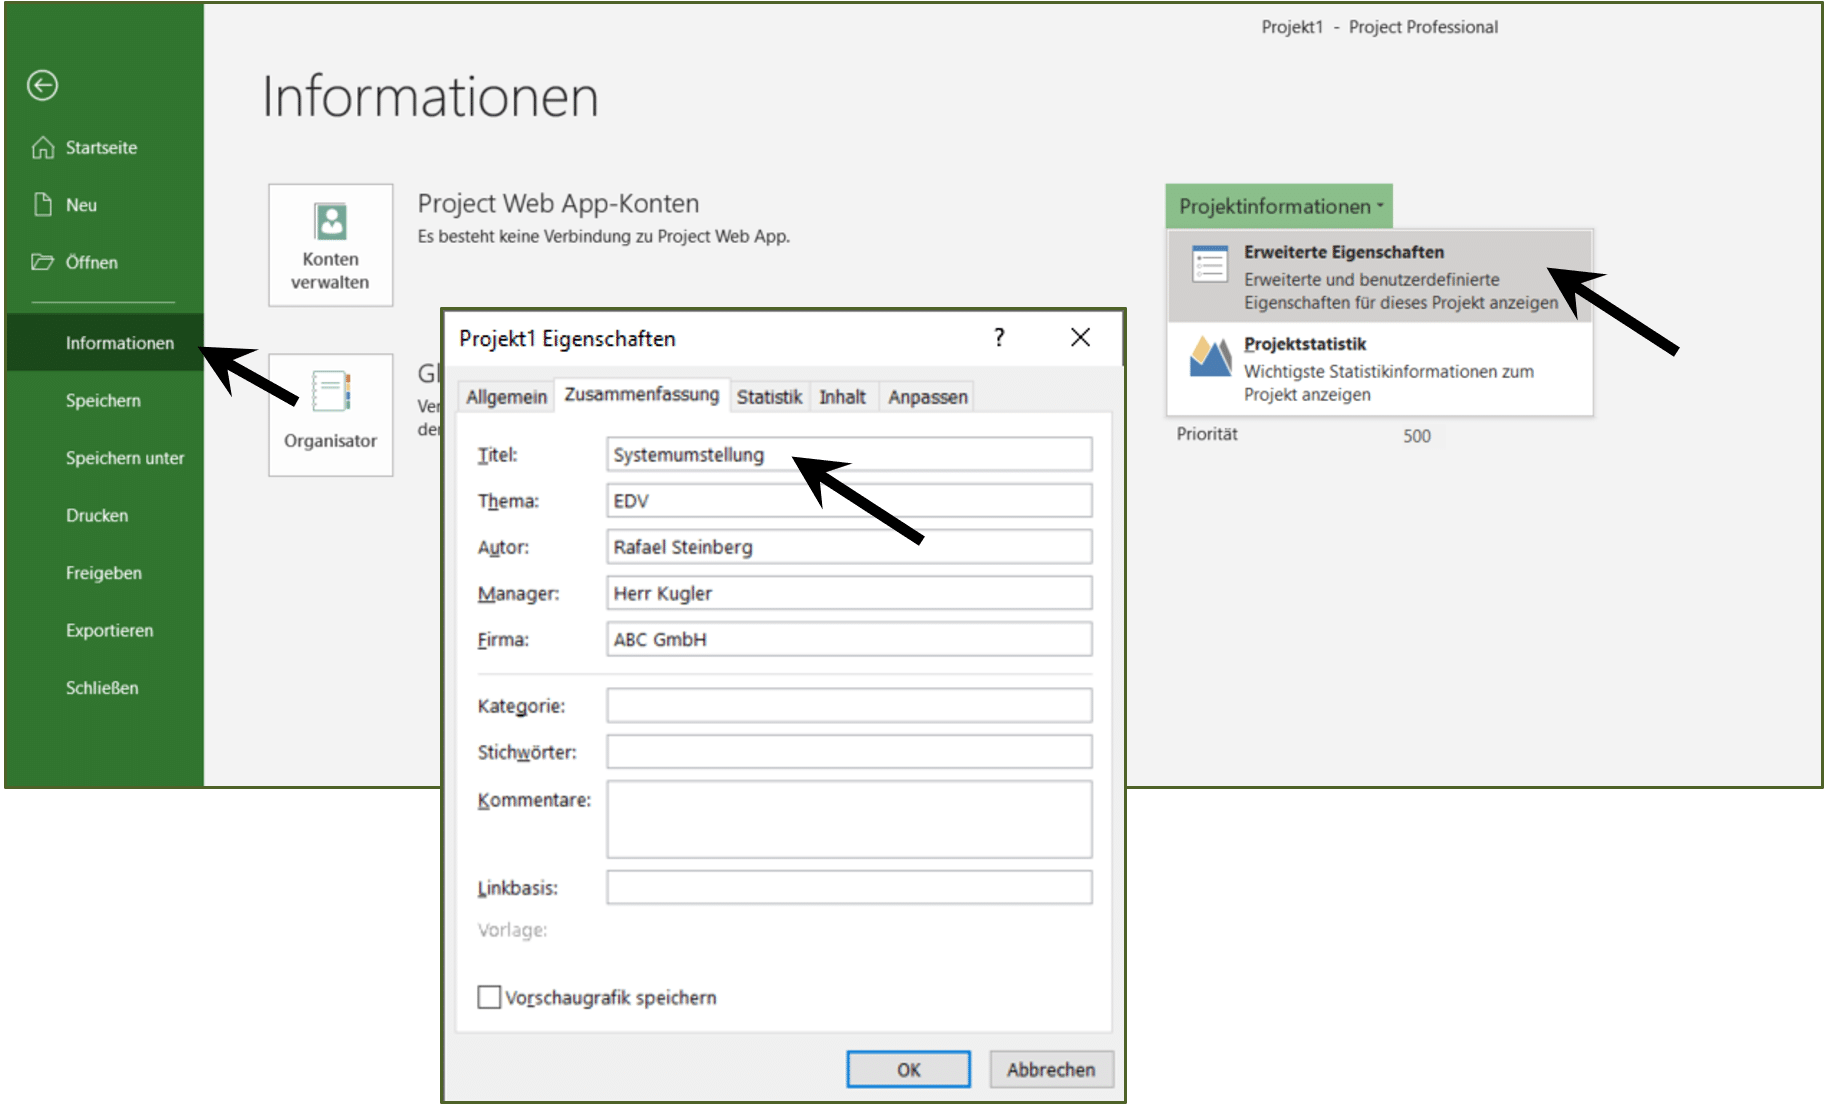1828x1108 pixels.
Task: Select the Erweiterte Eigenschaften list icon
Action: 1210,264
